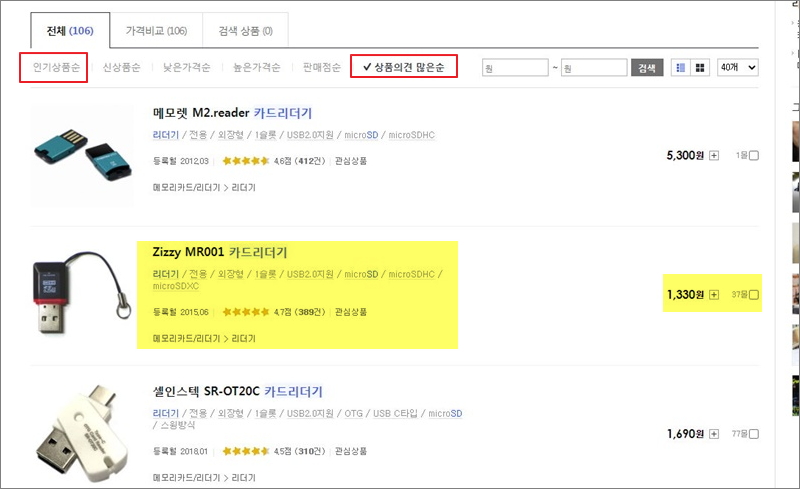Click 스윙방식 spec link
800x489 pixels.
click(x=178, y=425)
